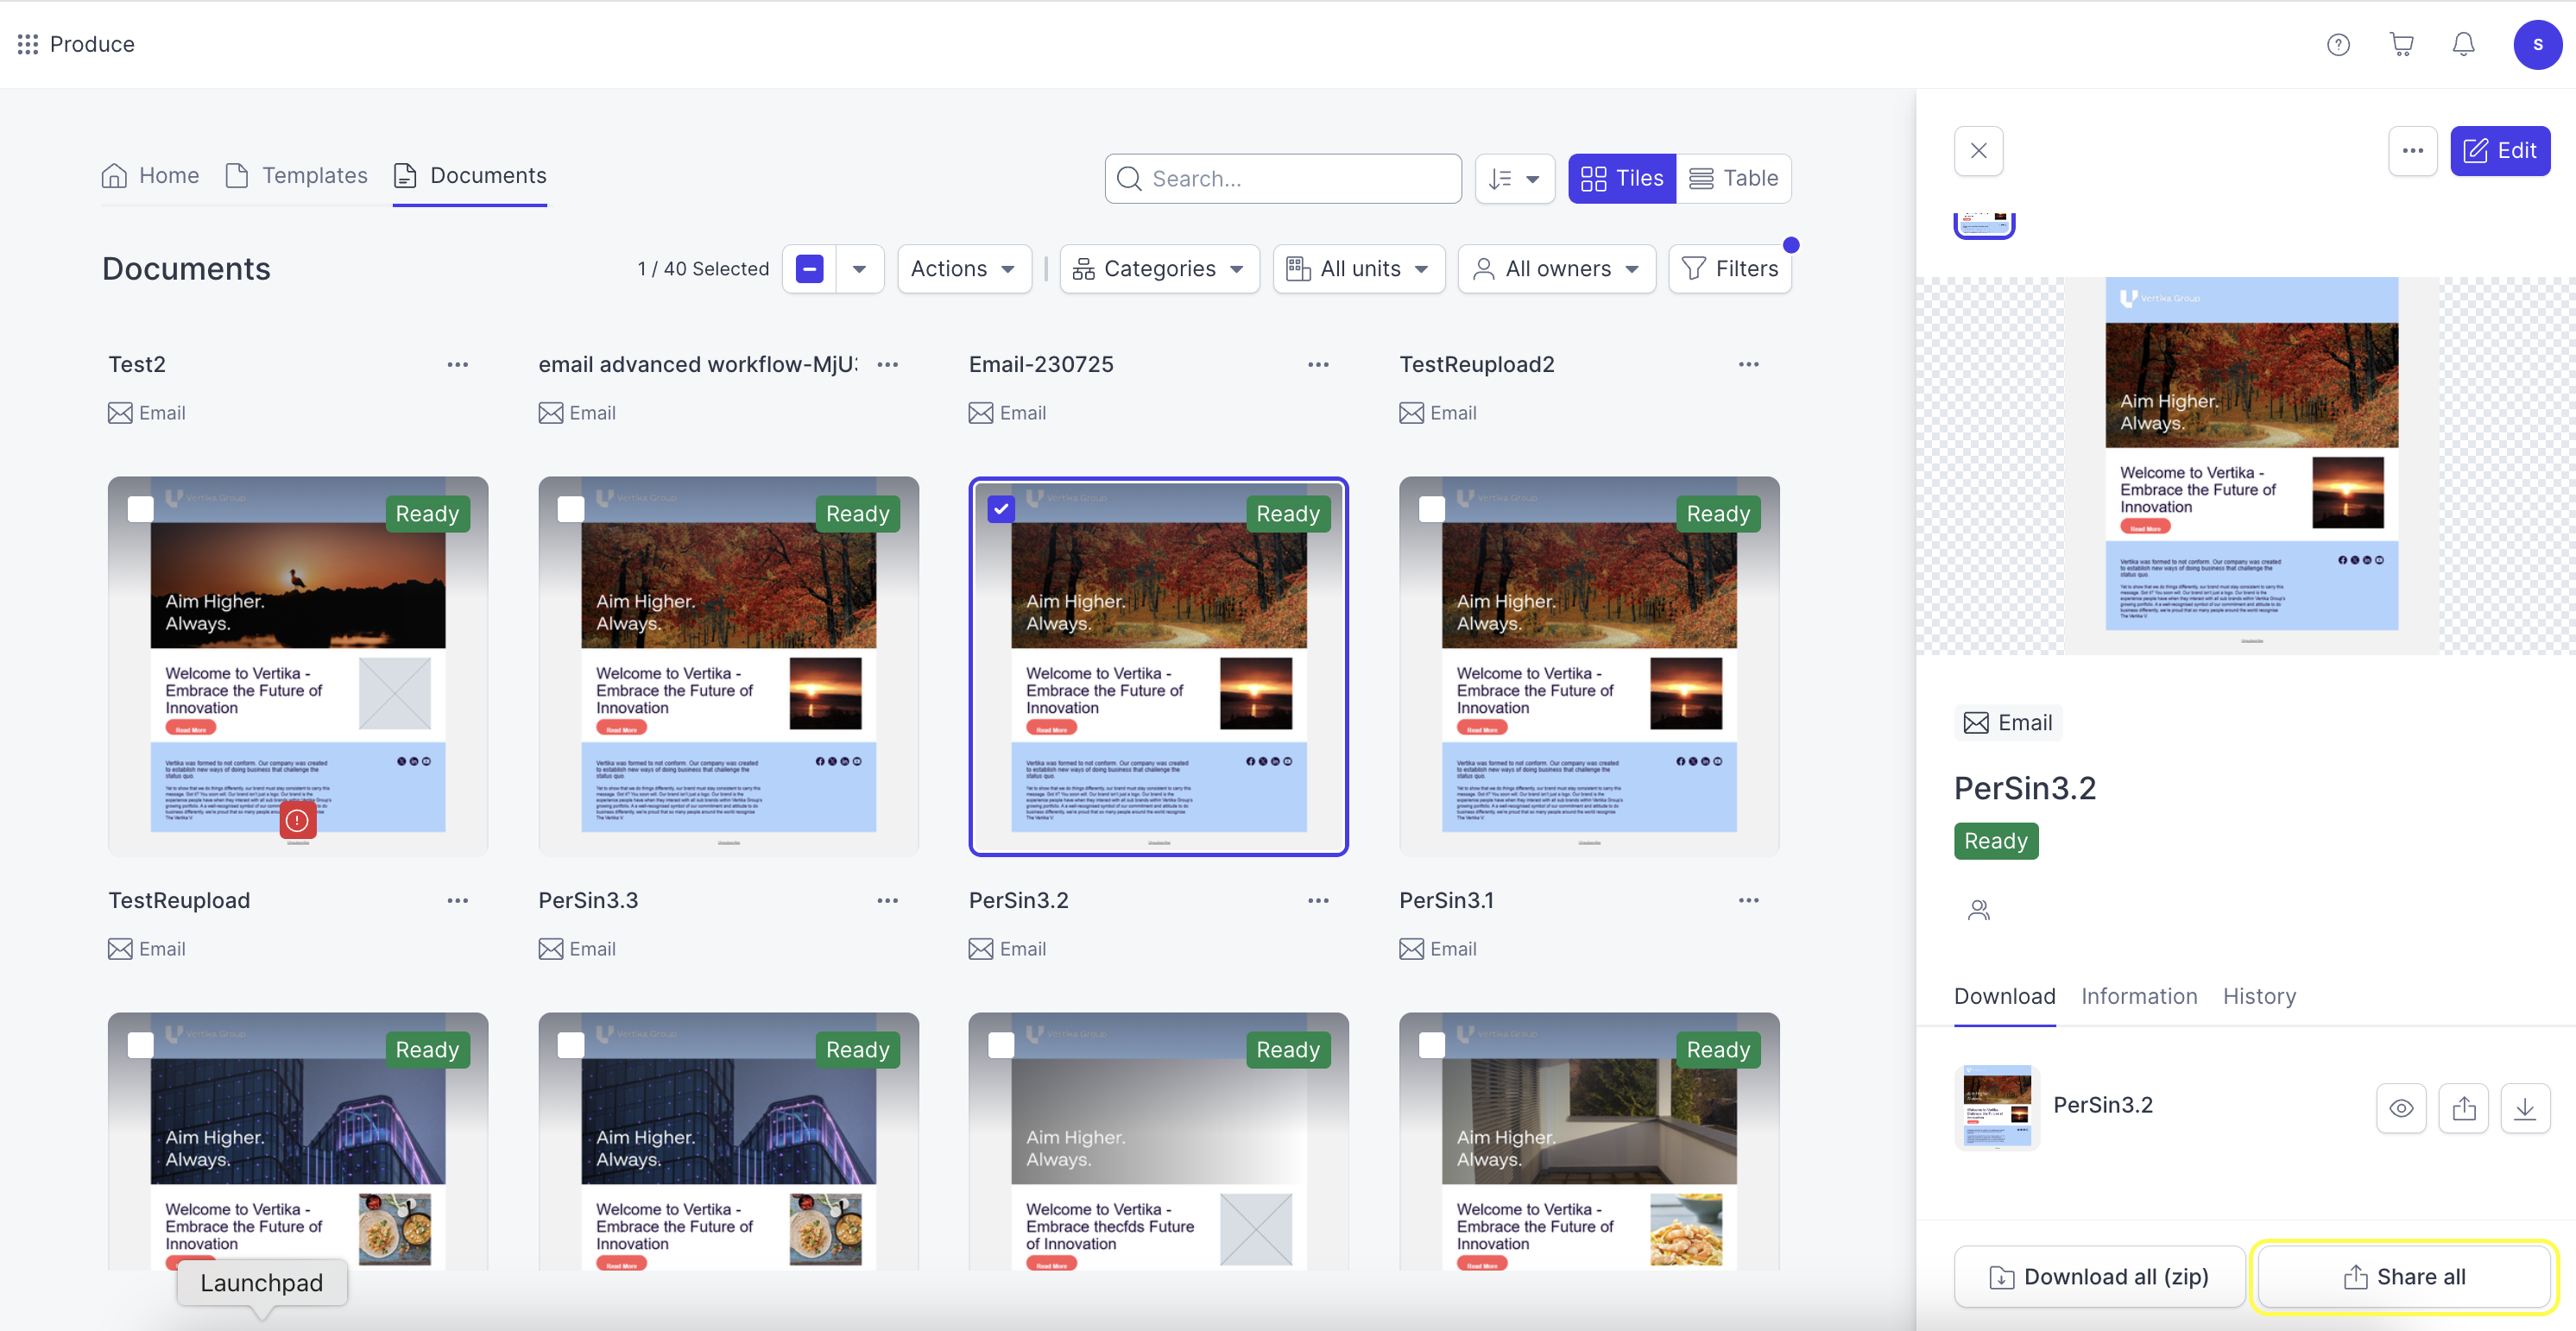Toggle the select-all indeterminate checkbox
Viewport: 2576px width, 1331px height.
(x=809, y=269)
